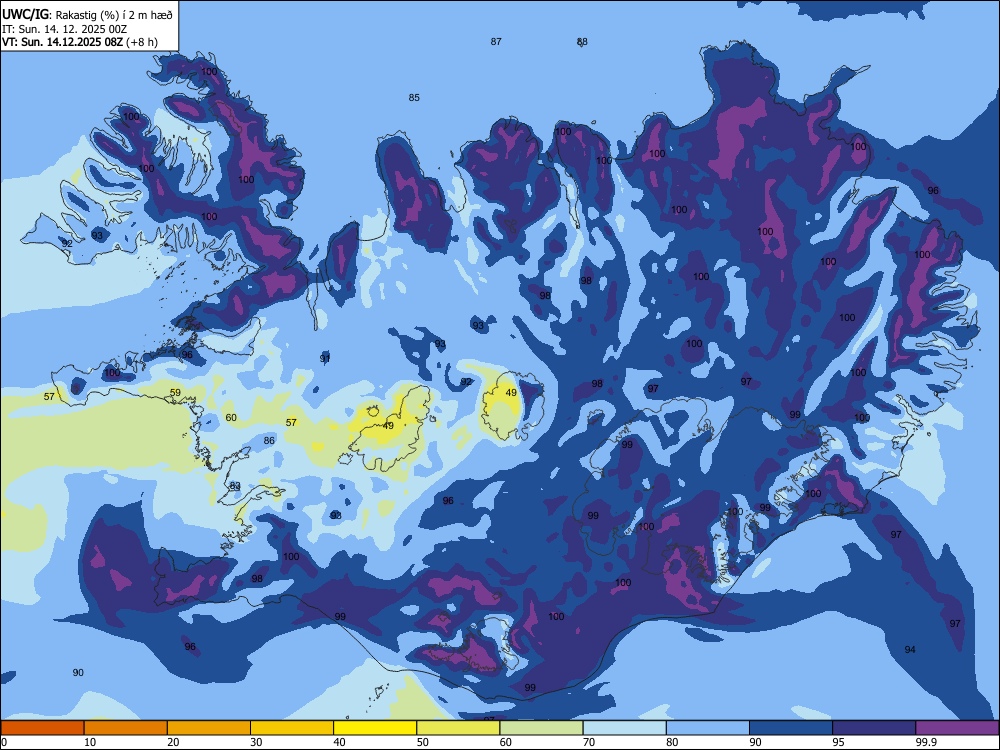Click the 'UWC/IG: Rakastig (%) í 2 m hæð' title

coord(87,14)
